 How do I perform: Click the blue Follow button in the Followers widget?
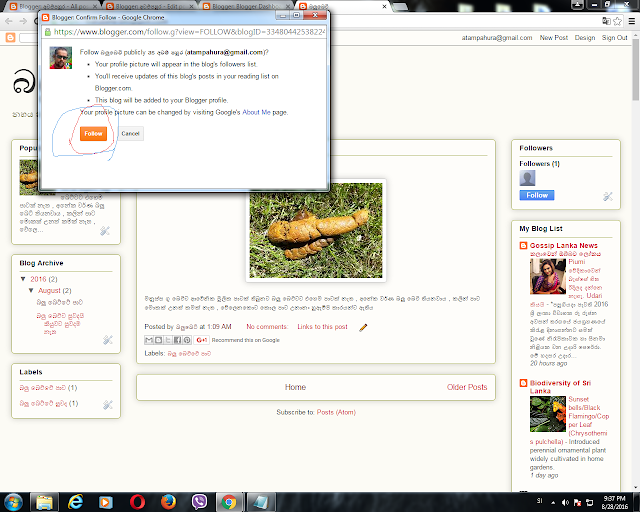[537, 195]
